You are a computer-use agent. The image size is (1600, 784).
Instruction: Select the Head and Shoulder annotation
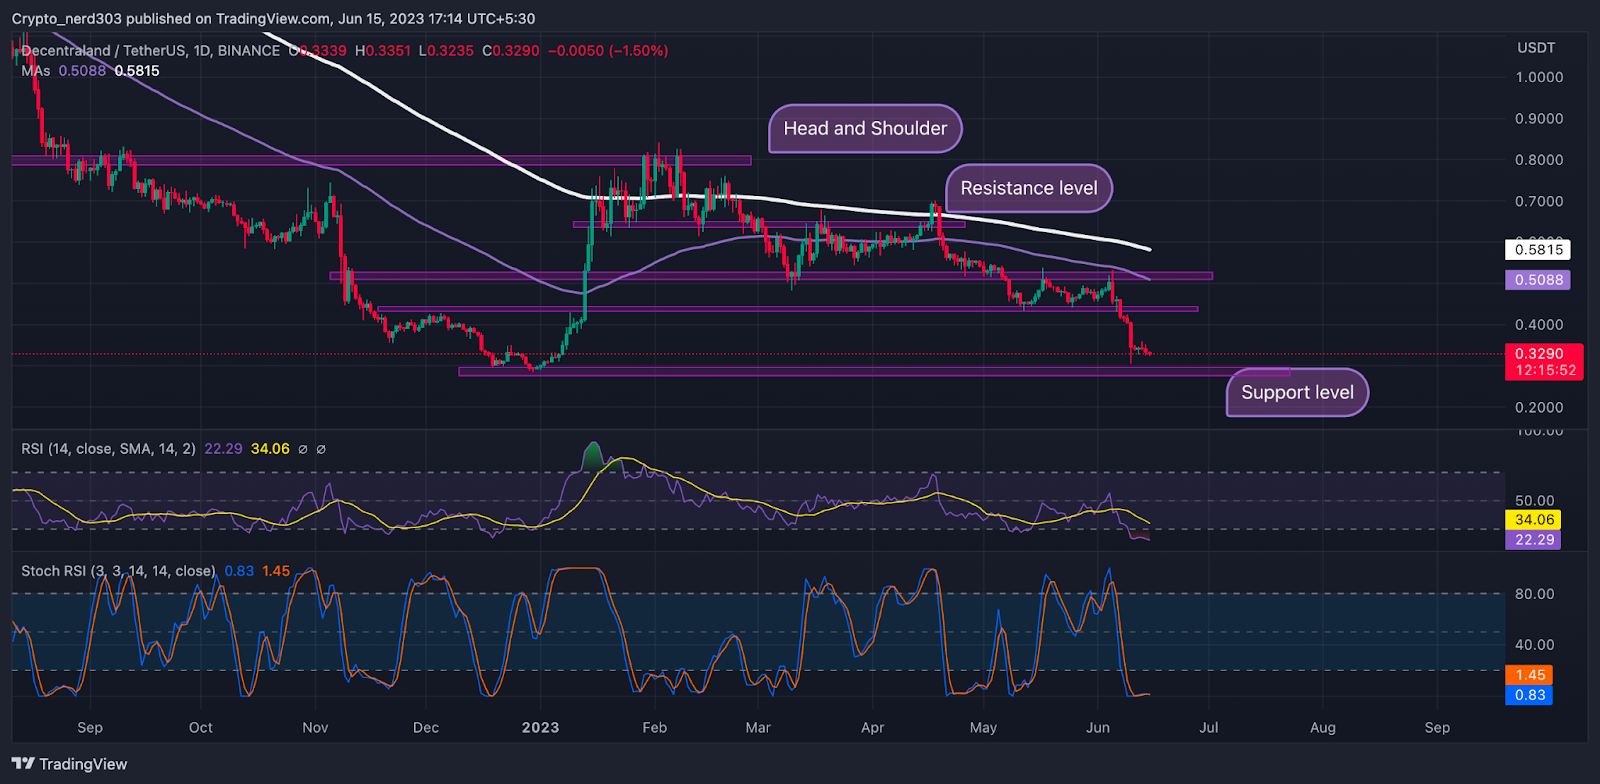click(865, 128)
